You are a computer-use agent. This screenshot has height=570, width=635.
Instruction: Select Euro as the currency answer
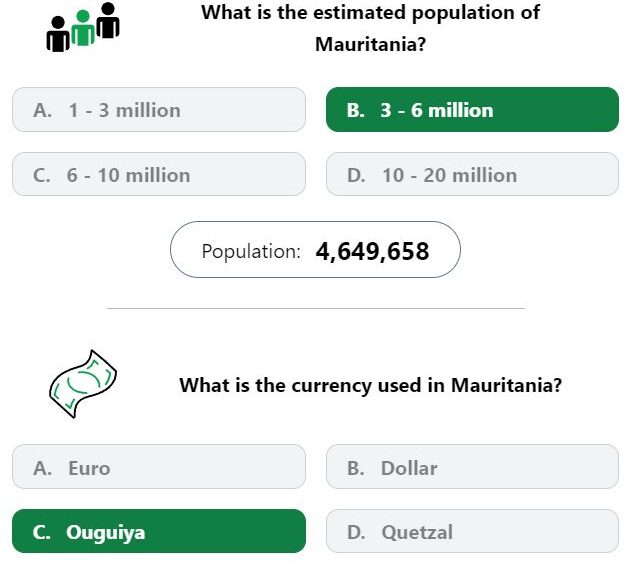coord(159,467)
